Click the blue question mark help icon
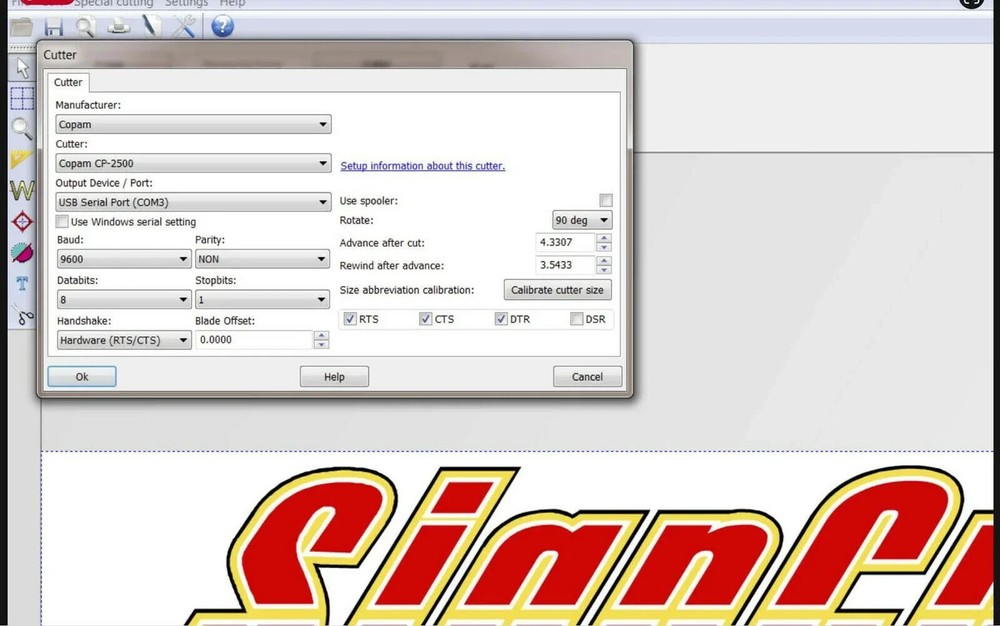This screenshot has width=1000, height=626. point(223,26)
